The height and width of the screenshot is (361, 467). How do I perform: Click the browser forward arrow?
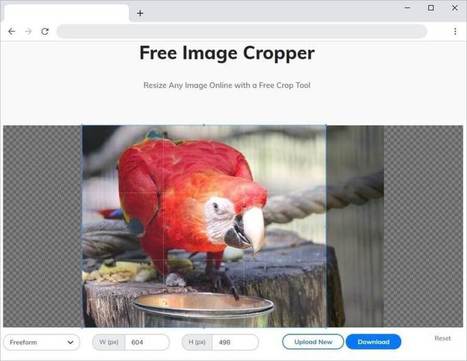click(x=28, y=31)
